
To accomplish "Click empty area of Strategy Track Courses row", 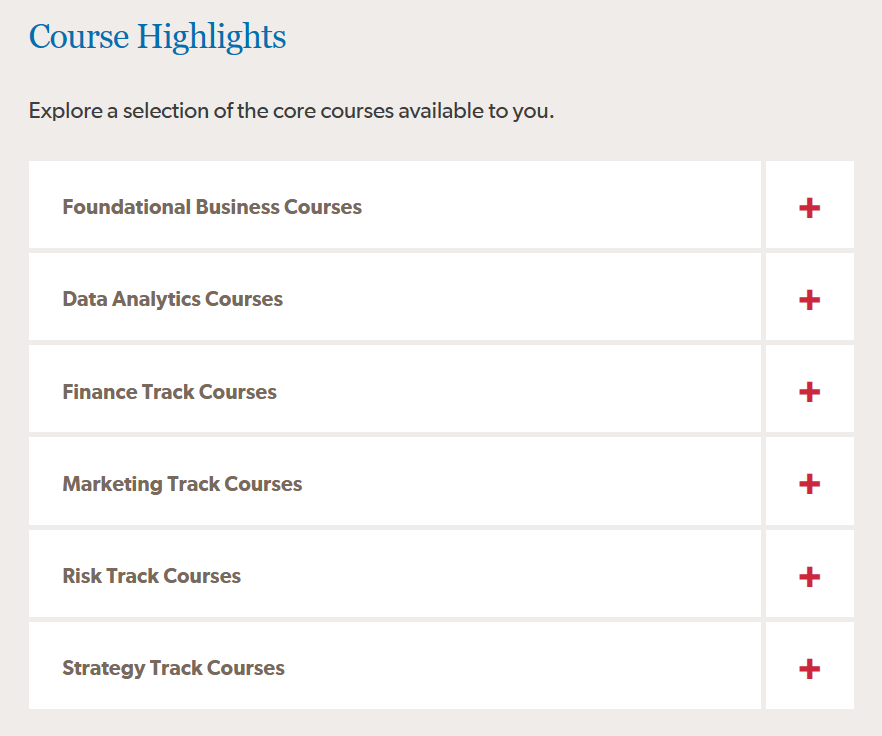I will [x=520, y=668].
